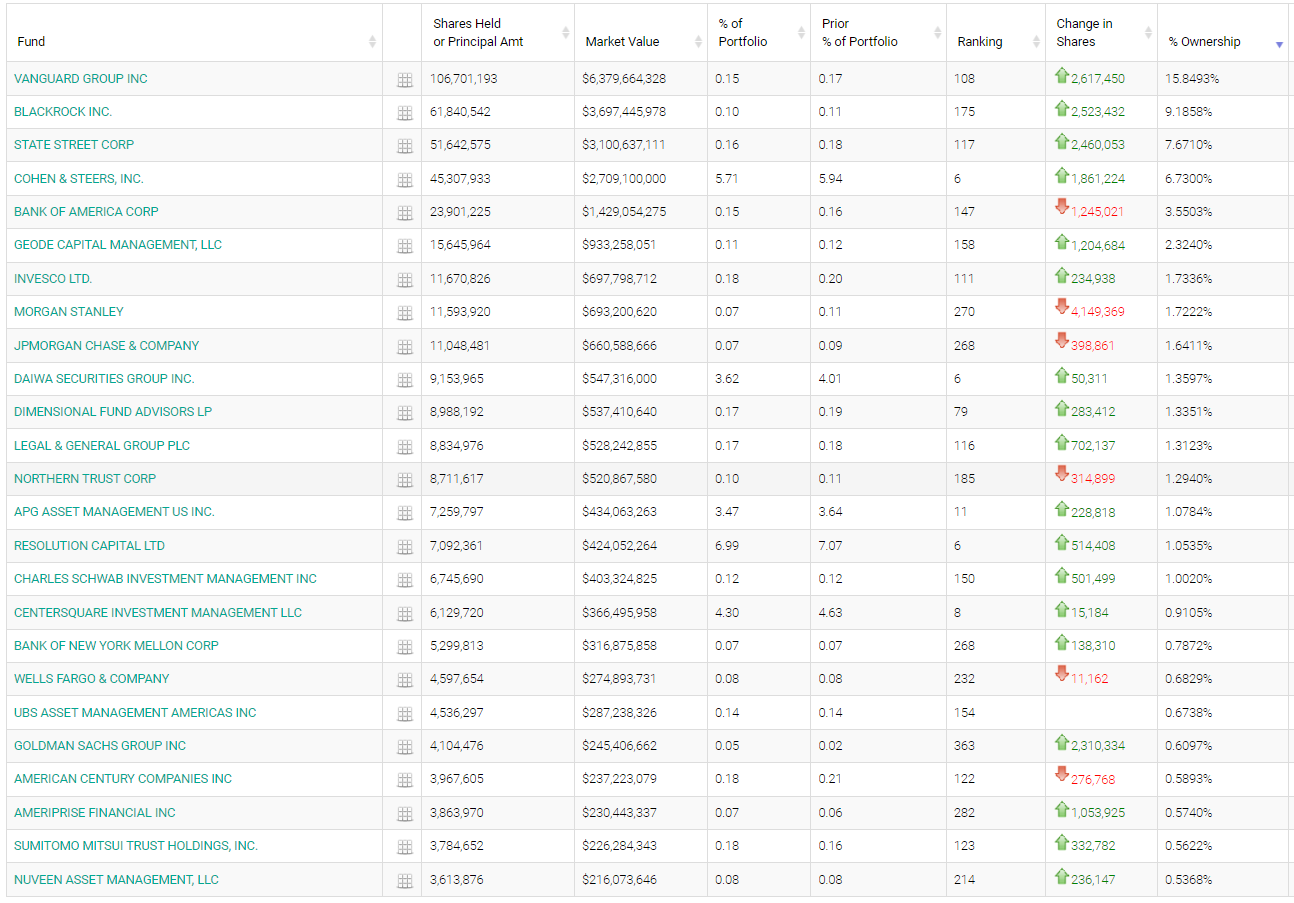Screen dimensions: 1294x903
Task: Open the WELLS FARGO & COMPANY link
Action: click(x=92, y=679)
